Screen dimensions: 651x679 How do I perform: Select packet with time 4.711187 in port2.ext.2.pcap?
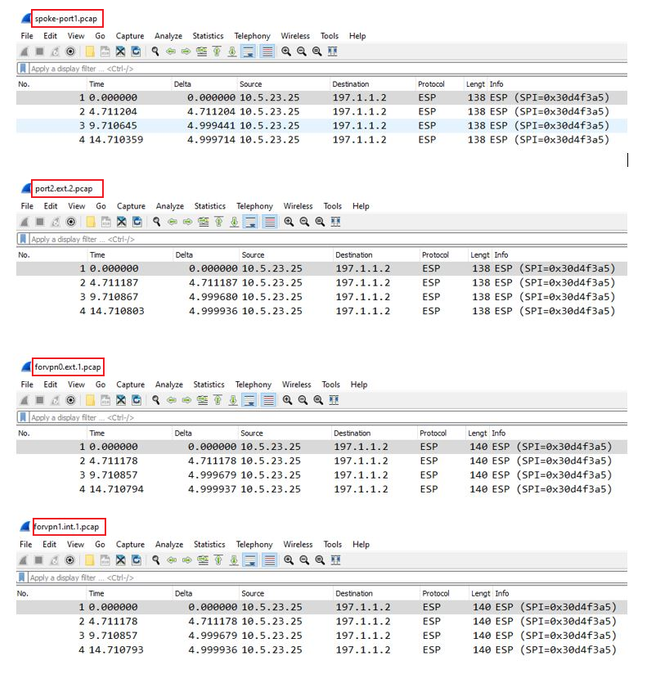pos(321,283)
